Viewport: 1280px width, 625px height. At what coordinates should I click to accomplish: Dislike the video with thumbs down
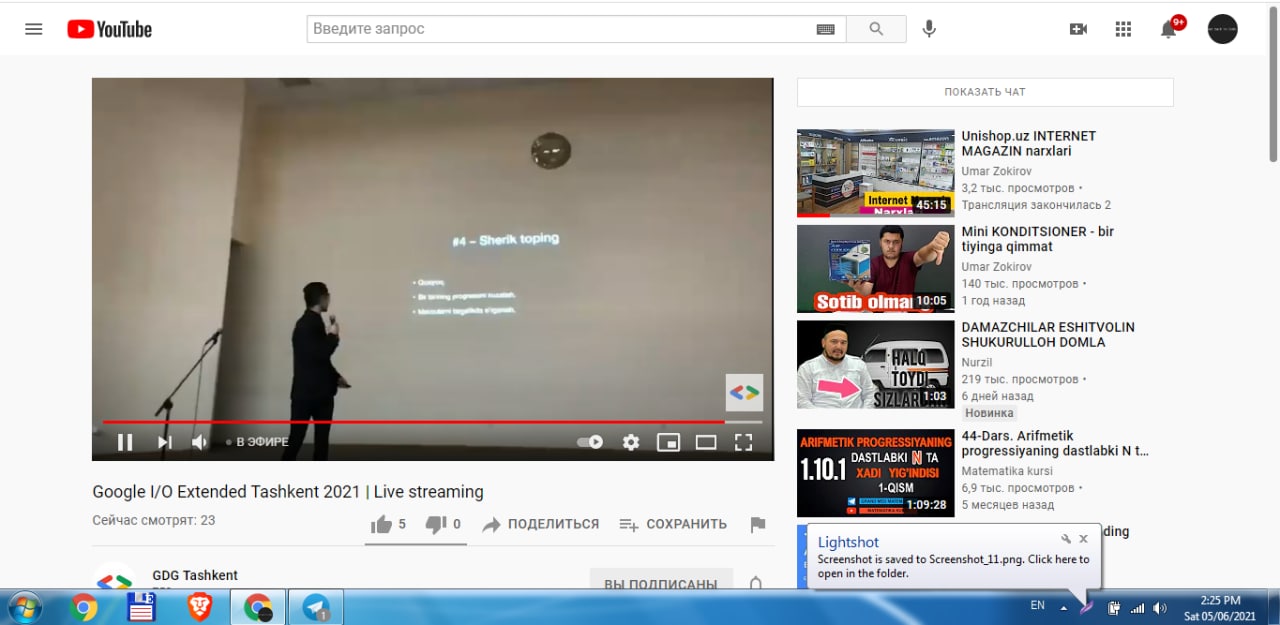[x=443, y=524]
